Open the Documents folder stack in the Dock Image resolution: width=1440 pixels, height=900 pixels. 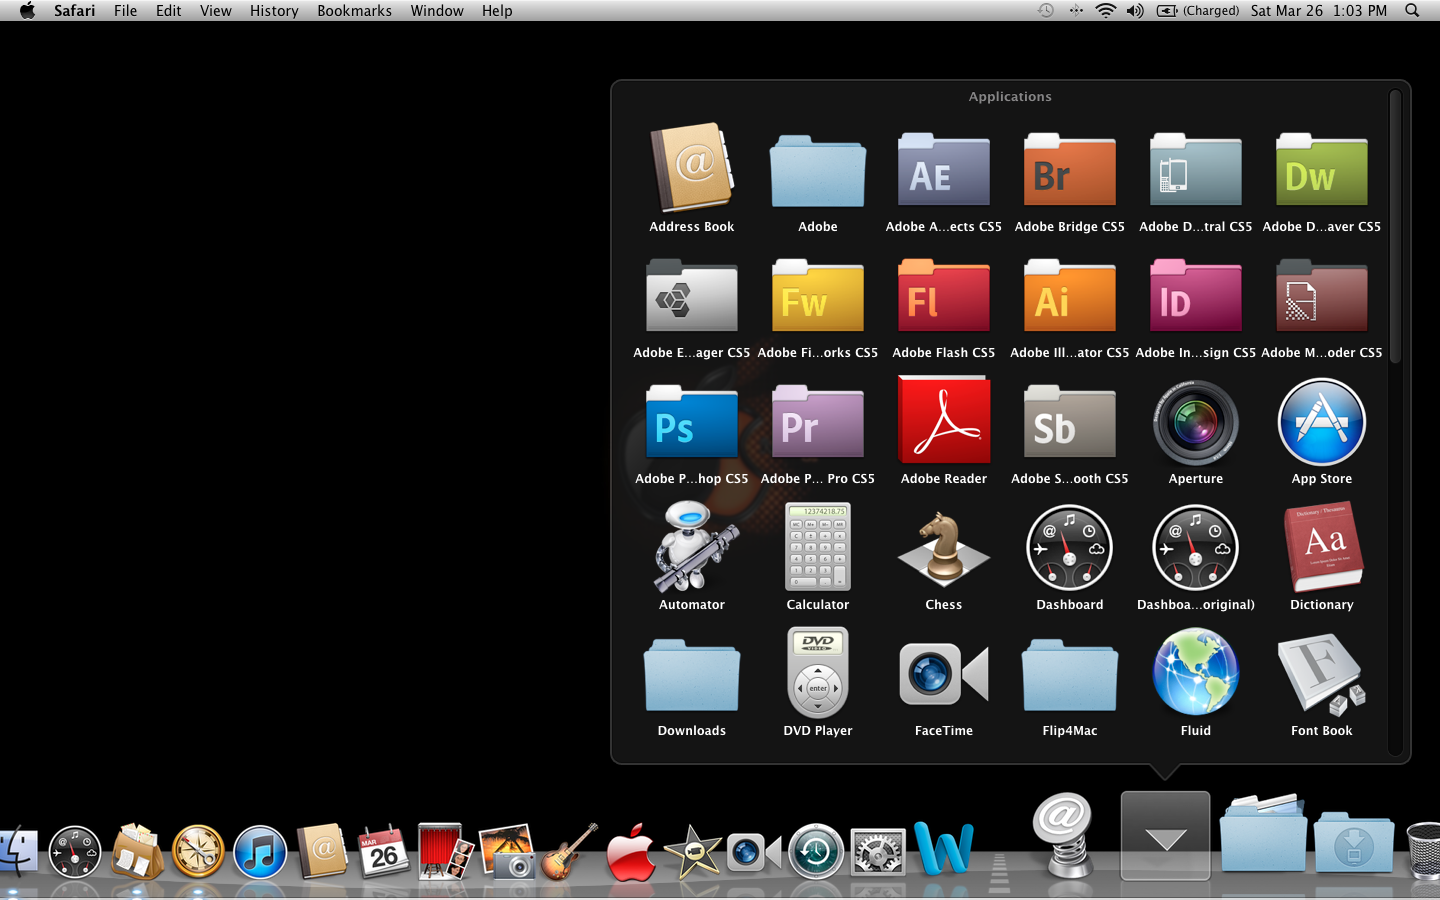coord(1264,832)
